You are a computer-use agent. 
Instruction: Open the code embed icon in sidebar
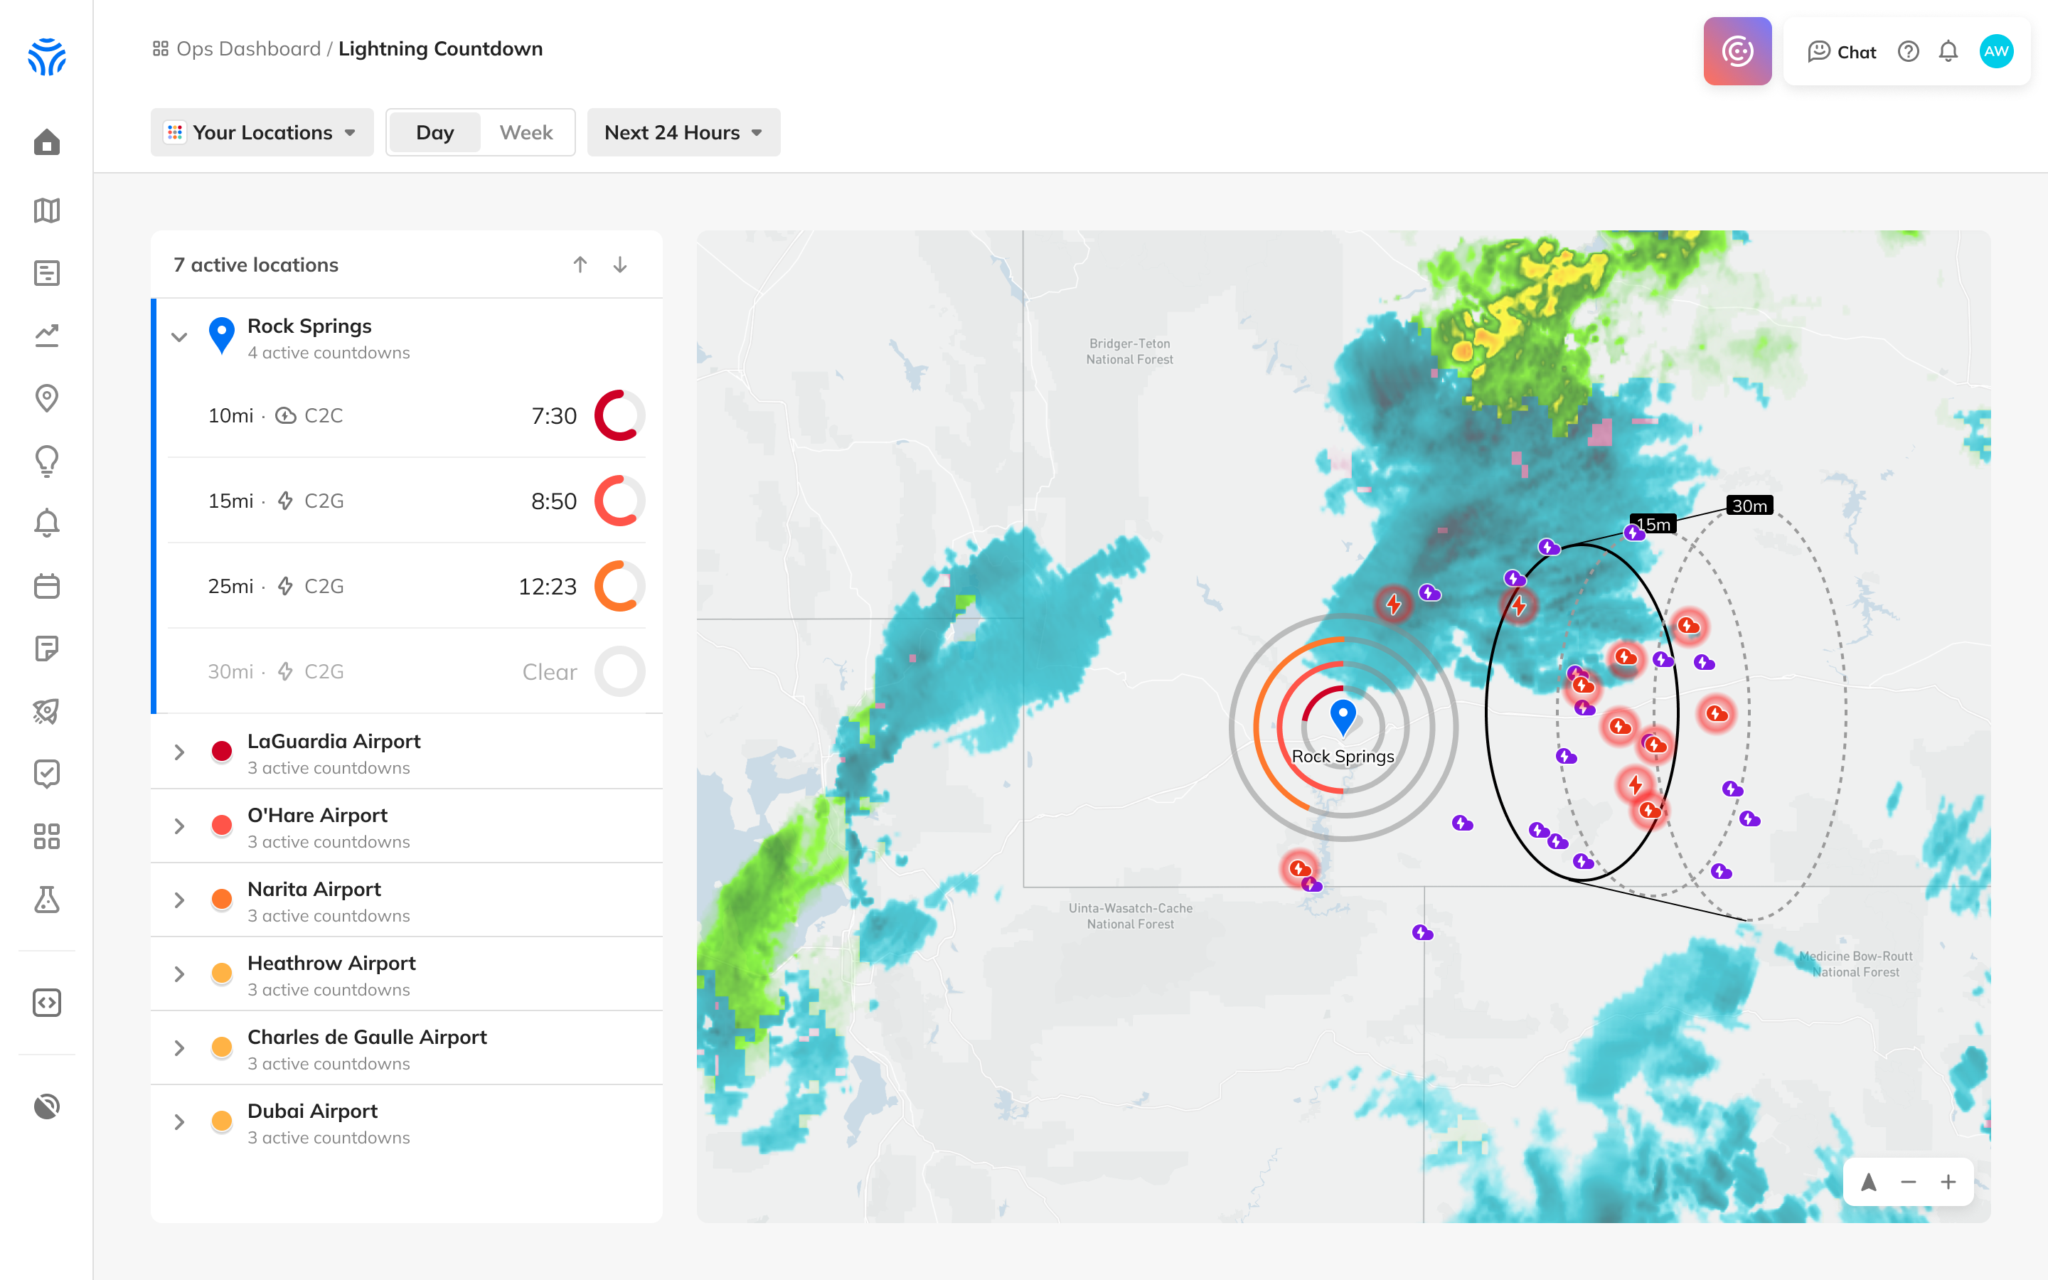tap(46, 1003)
